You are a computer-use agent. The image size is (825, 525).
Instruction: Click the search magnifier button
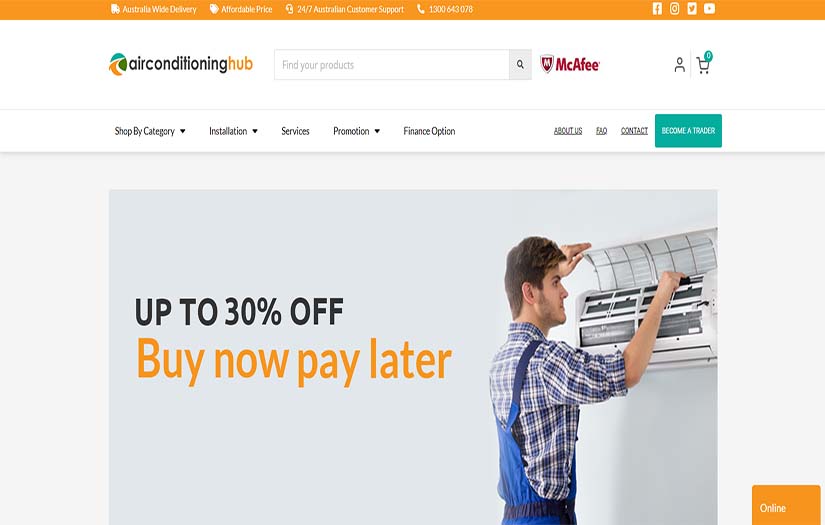(520, 65)
